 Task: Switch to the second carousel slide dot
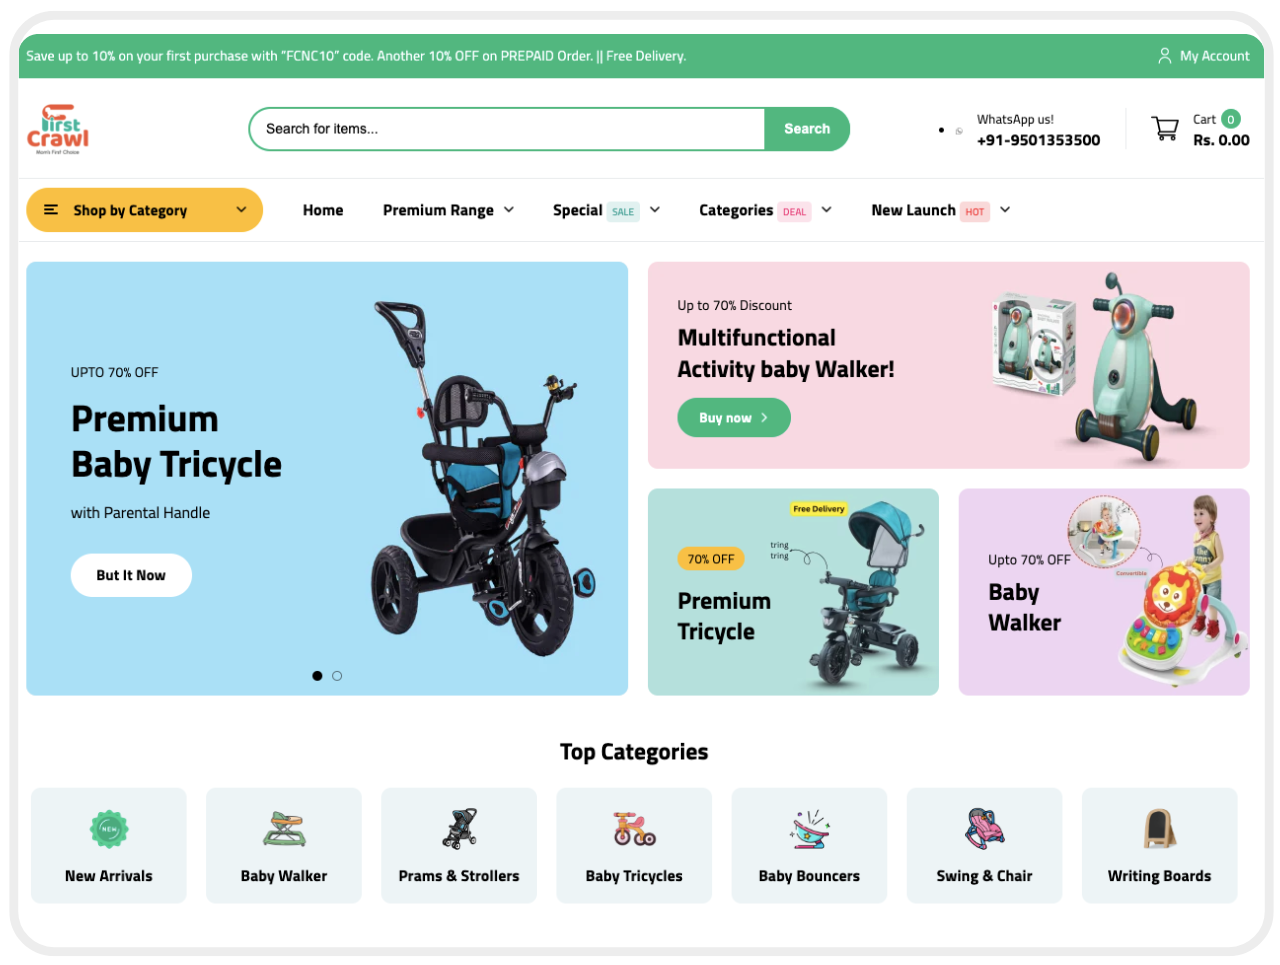337,676
